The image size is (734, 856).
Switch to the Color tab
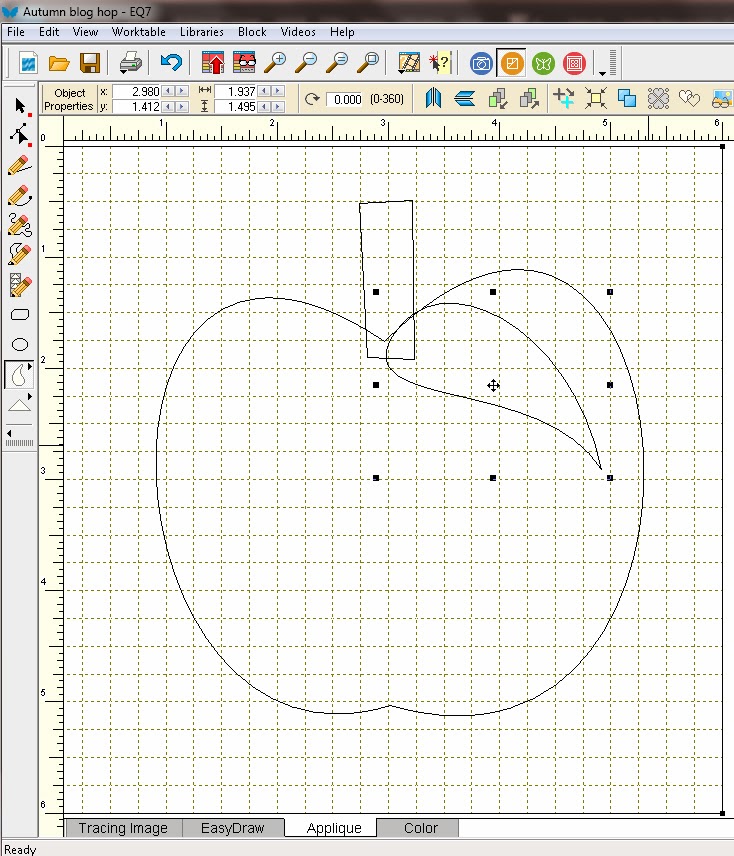[420, 828]
